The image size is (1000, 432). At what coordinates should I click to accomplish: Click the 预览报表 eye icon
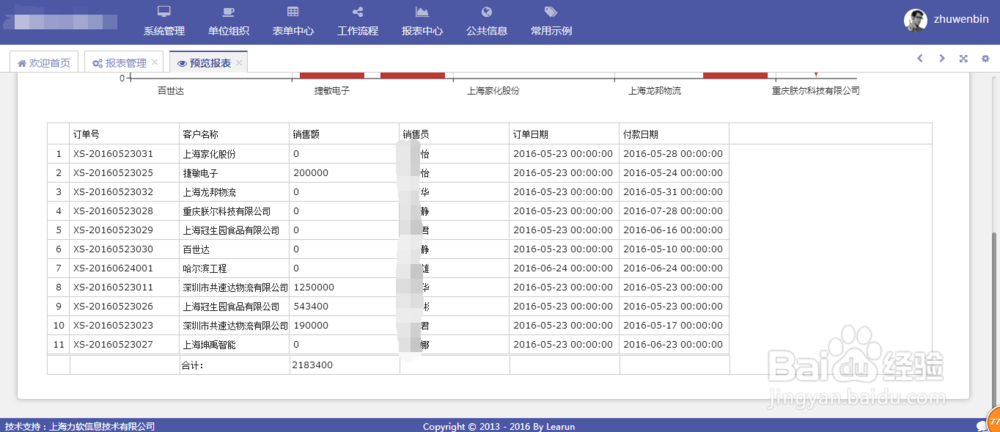182,63
